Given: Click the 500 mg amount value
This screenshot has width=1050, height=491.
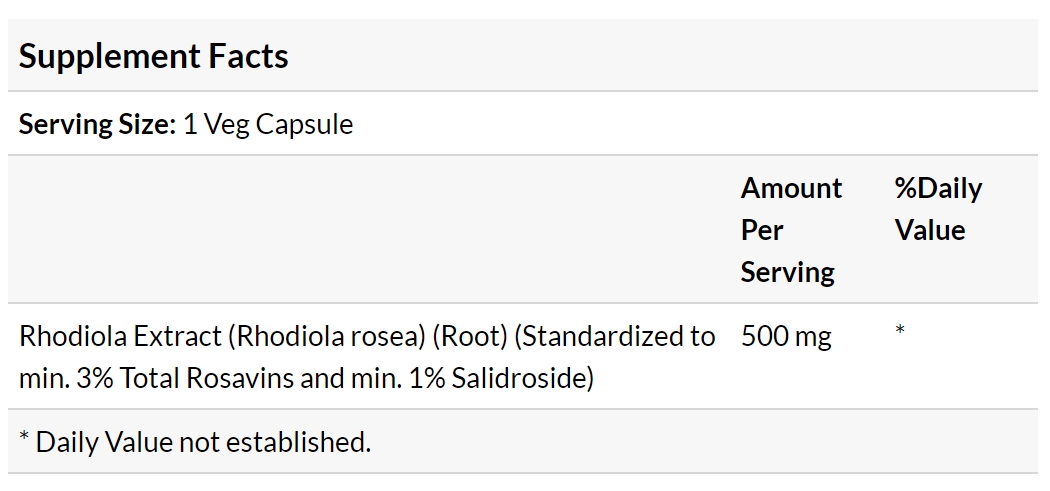Looking at the screenshot, I should 786,337.
